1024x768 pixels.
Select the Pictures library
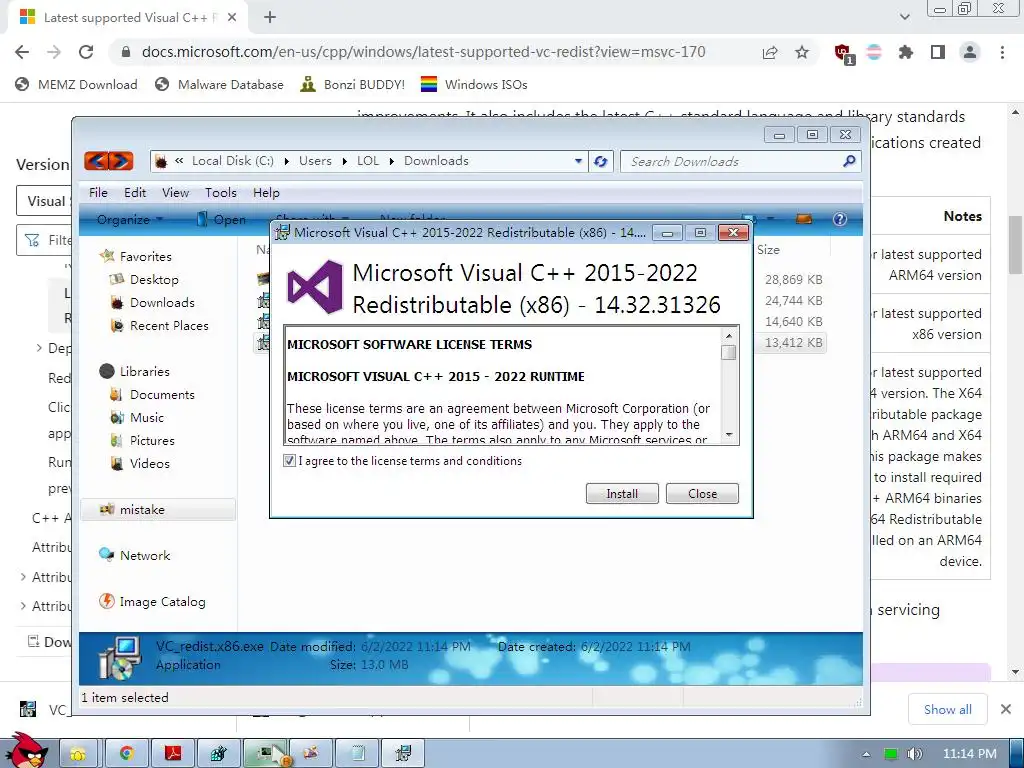click(x=142, y=440)
